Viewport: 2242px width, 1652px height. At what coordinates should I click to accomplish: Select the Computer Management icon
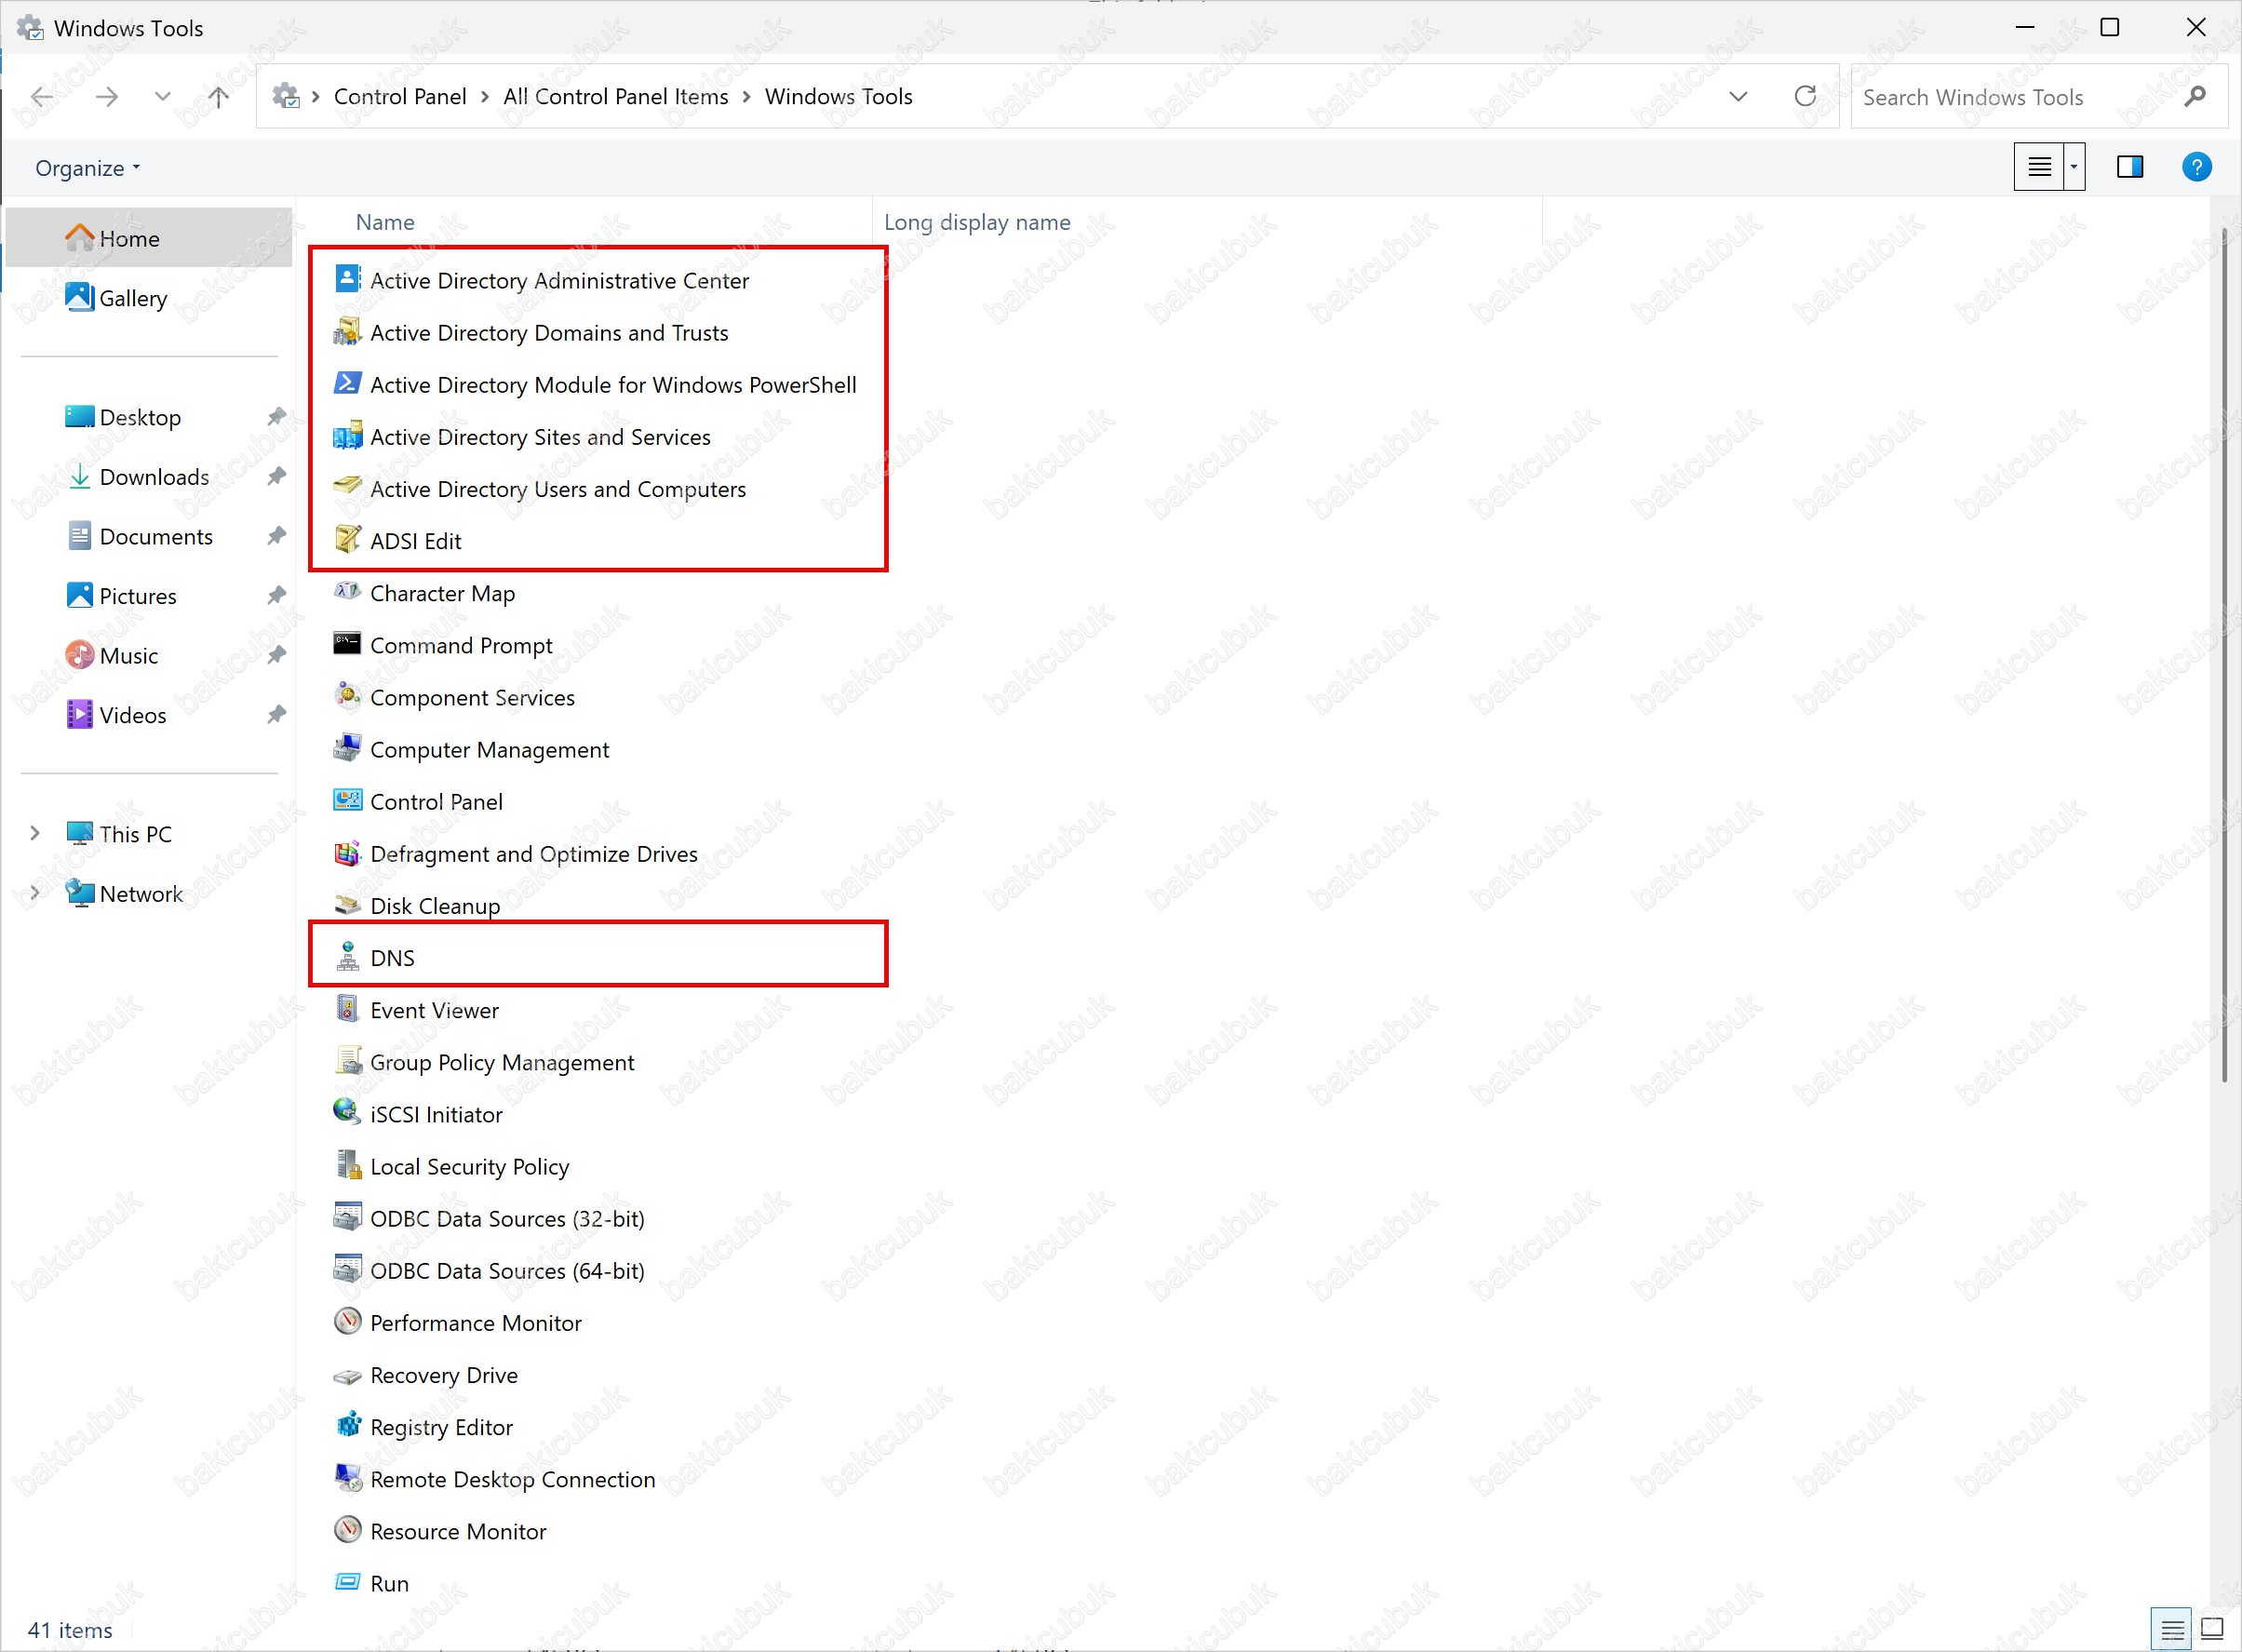[347, 748]
